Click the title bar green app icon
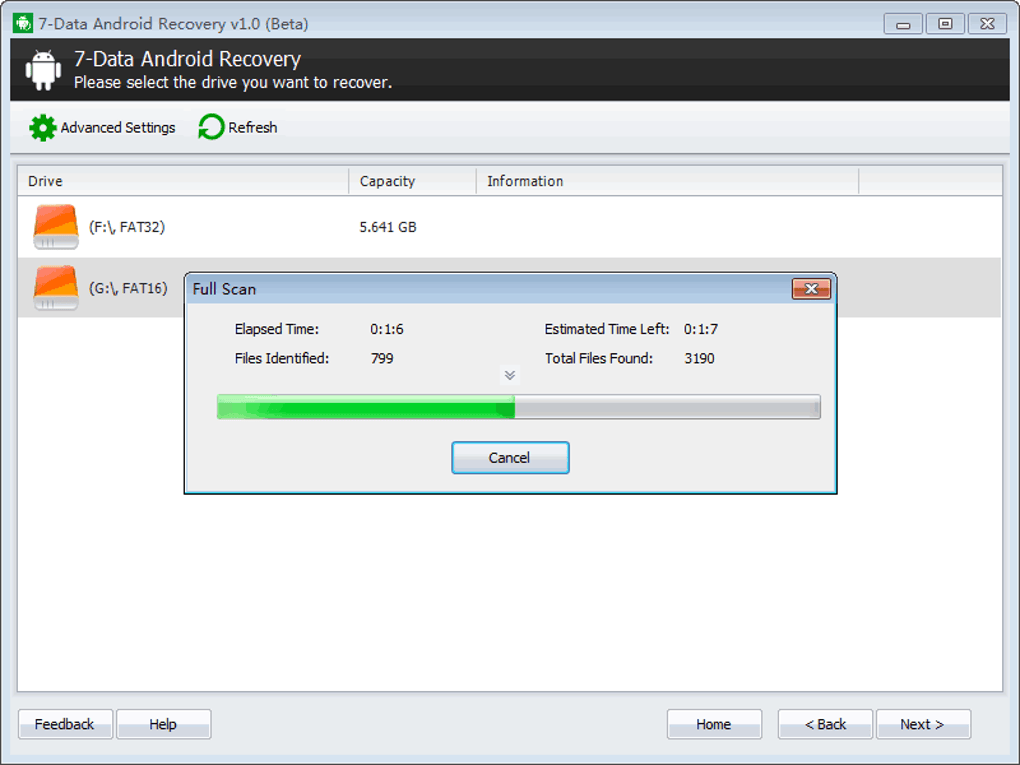This screenshot has width=1020, height=765. point(23,23)
